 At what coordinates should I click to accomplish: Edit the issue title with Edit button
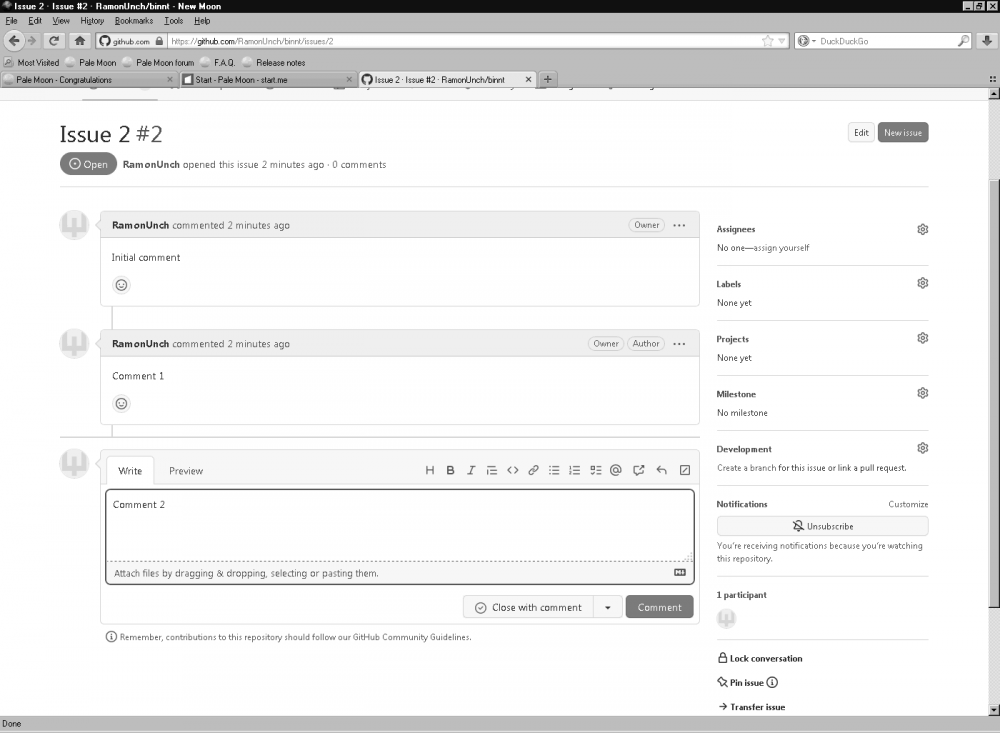[861, 133]
